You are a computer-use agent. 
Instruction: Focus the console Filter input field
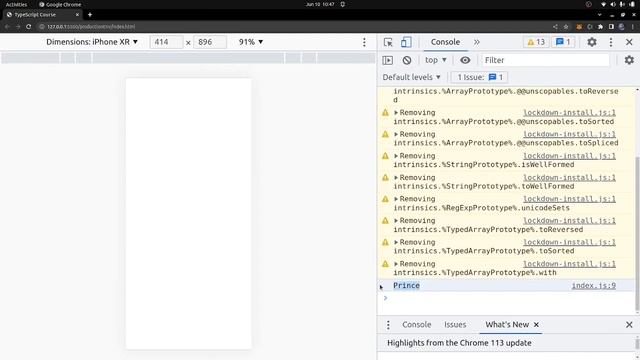coord(546,60)
